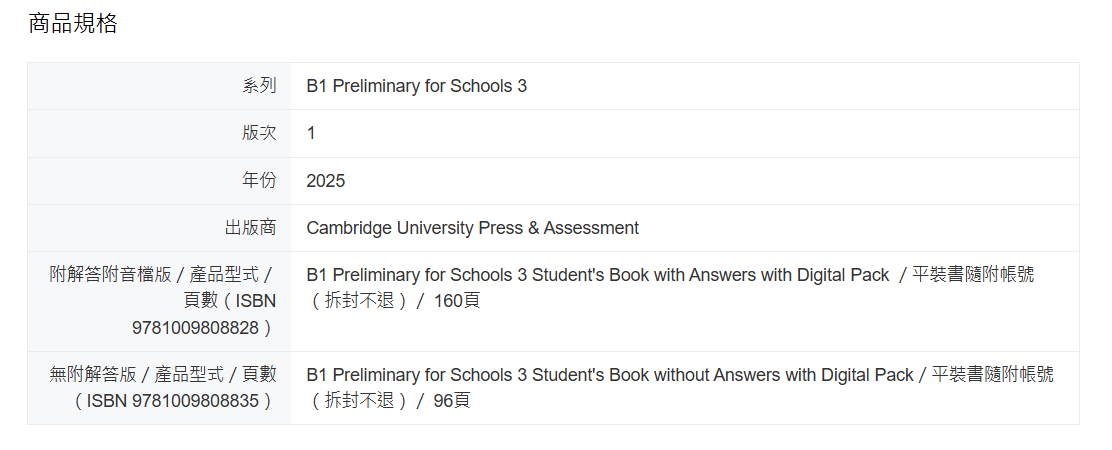The image size is (1112, 450).
Task: Click the 商品規格 section heading
Action: (x=72, y=23)
